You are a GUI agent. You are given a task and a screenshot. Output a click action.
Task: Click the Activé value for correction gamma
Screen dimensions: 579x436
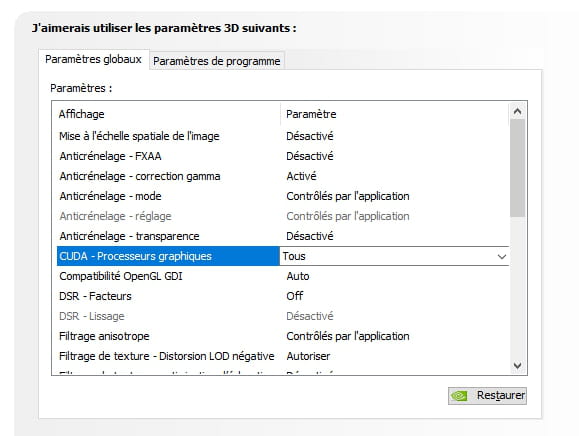(301, 176)
